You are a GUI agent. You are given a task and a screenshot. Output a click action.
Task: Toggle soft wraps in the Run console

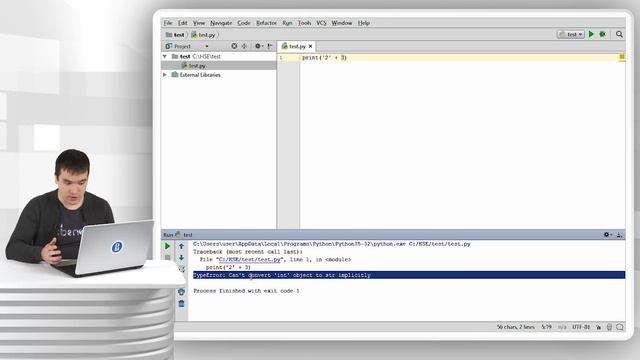coord(181,269)
